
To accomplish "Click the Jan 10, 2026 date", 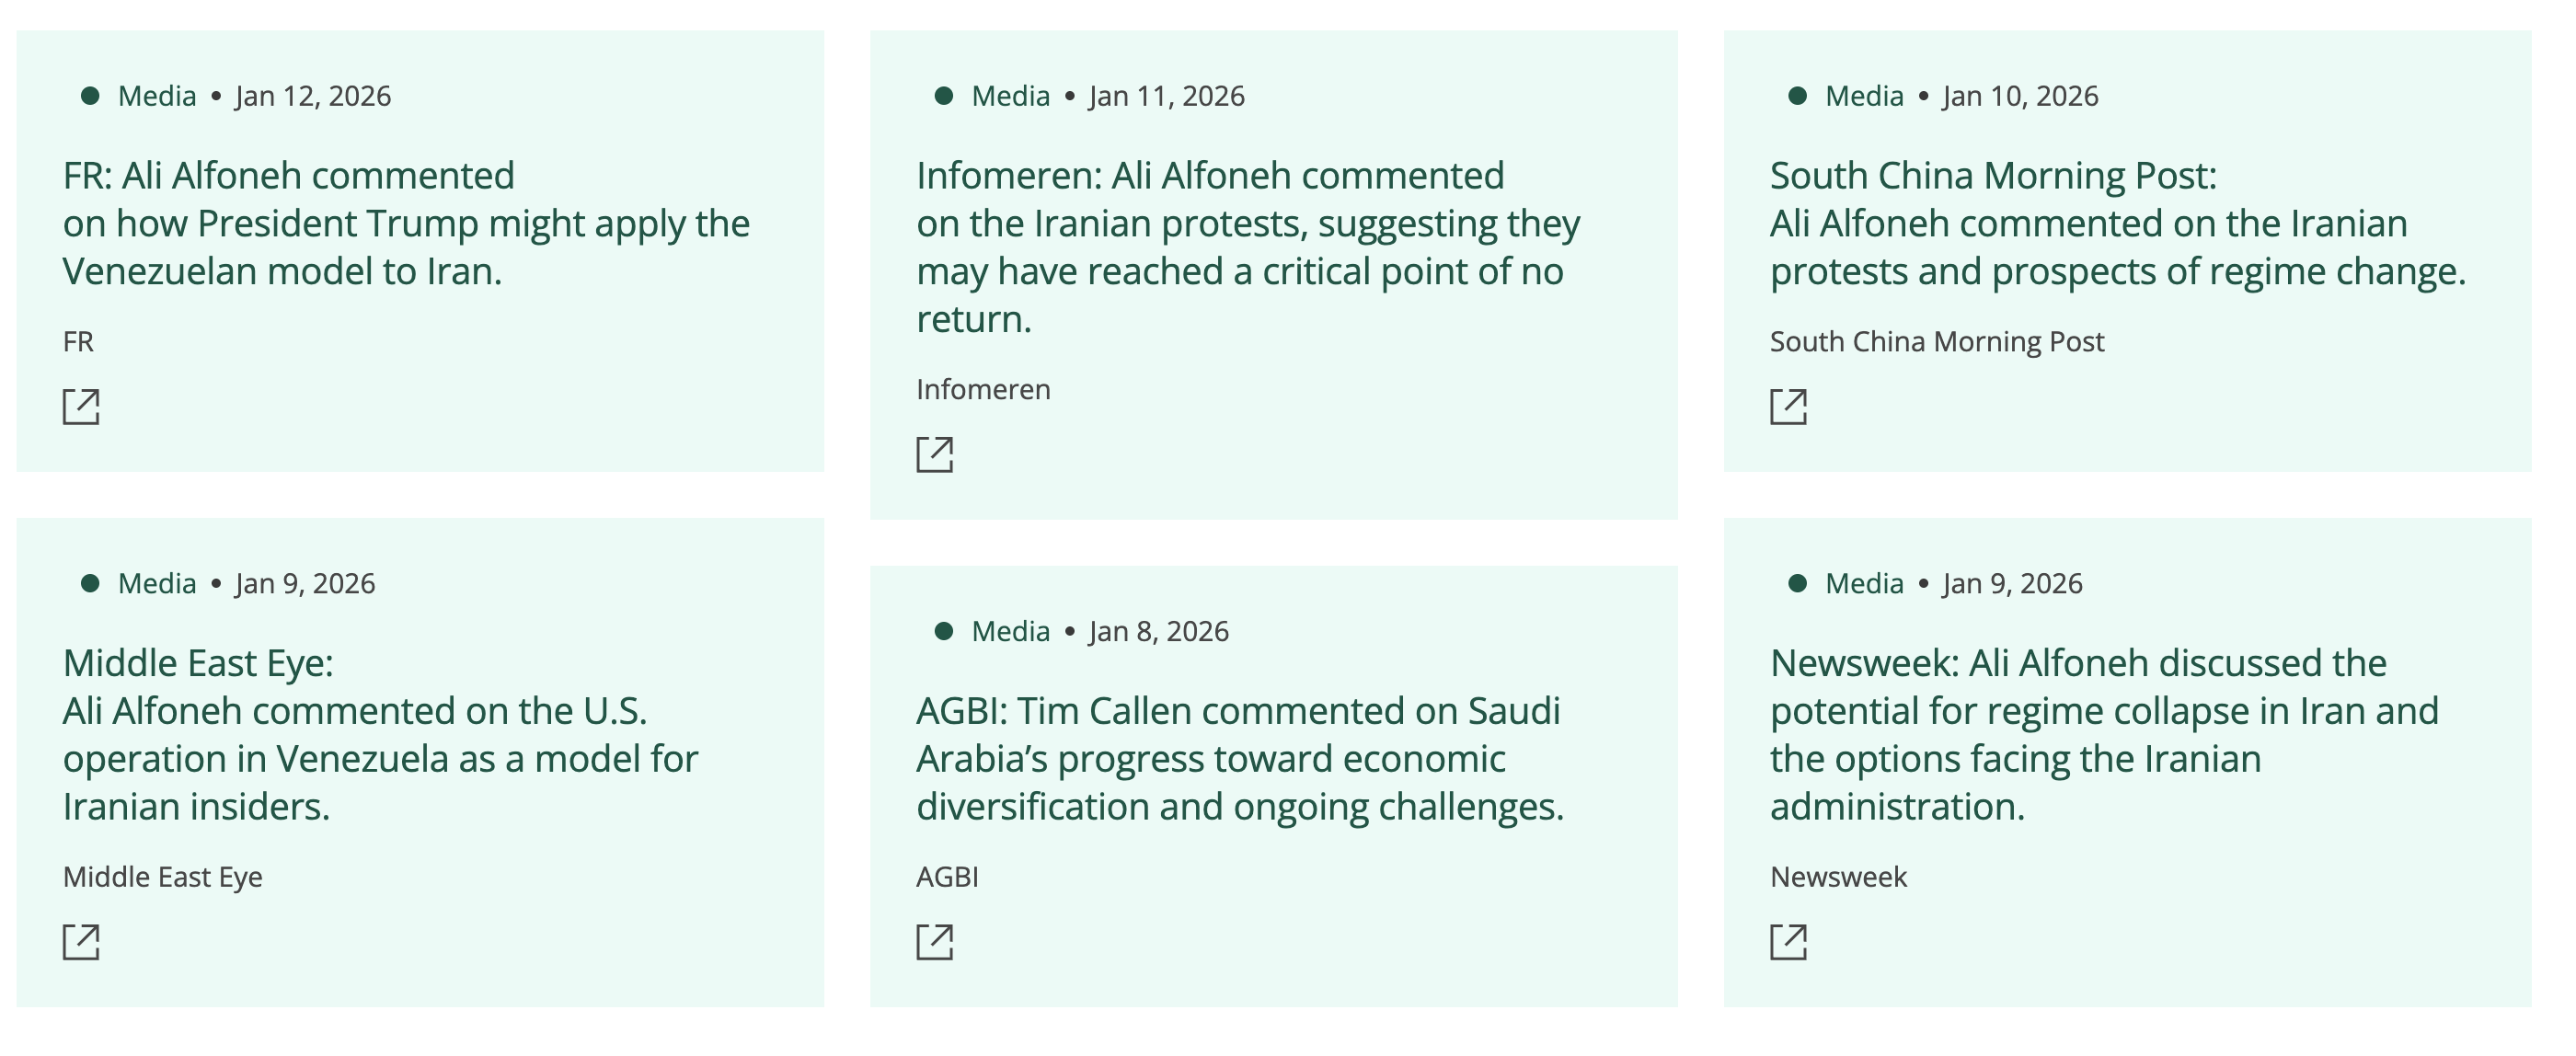I will coord(2020,96).
